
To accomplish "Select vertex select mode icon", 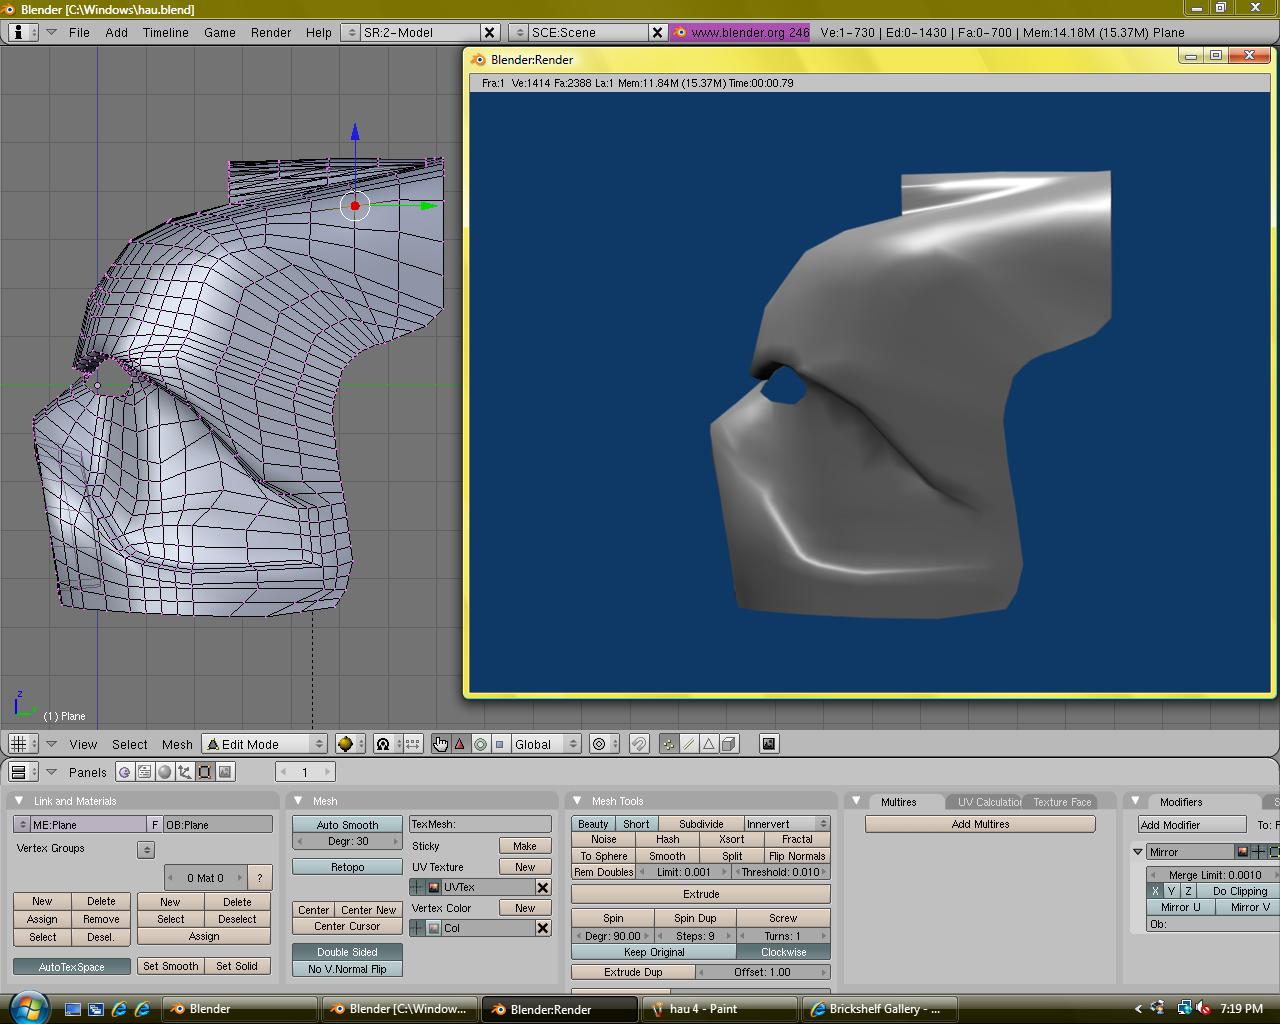I will tap(669, 744).
